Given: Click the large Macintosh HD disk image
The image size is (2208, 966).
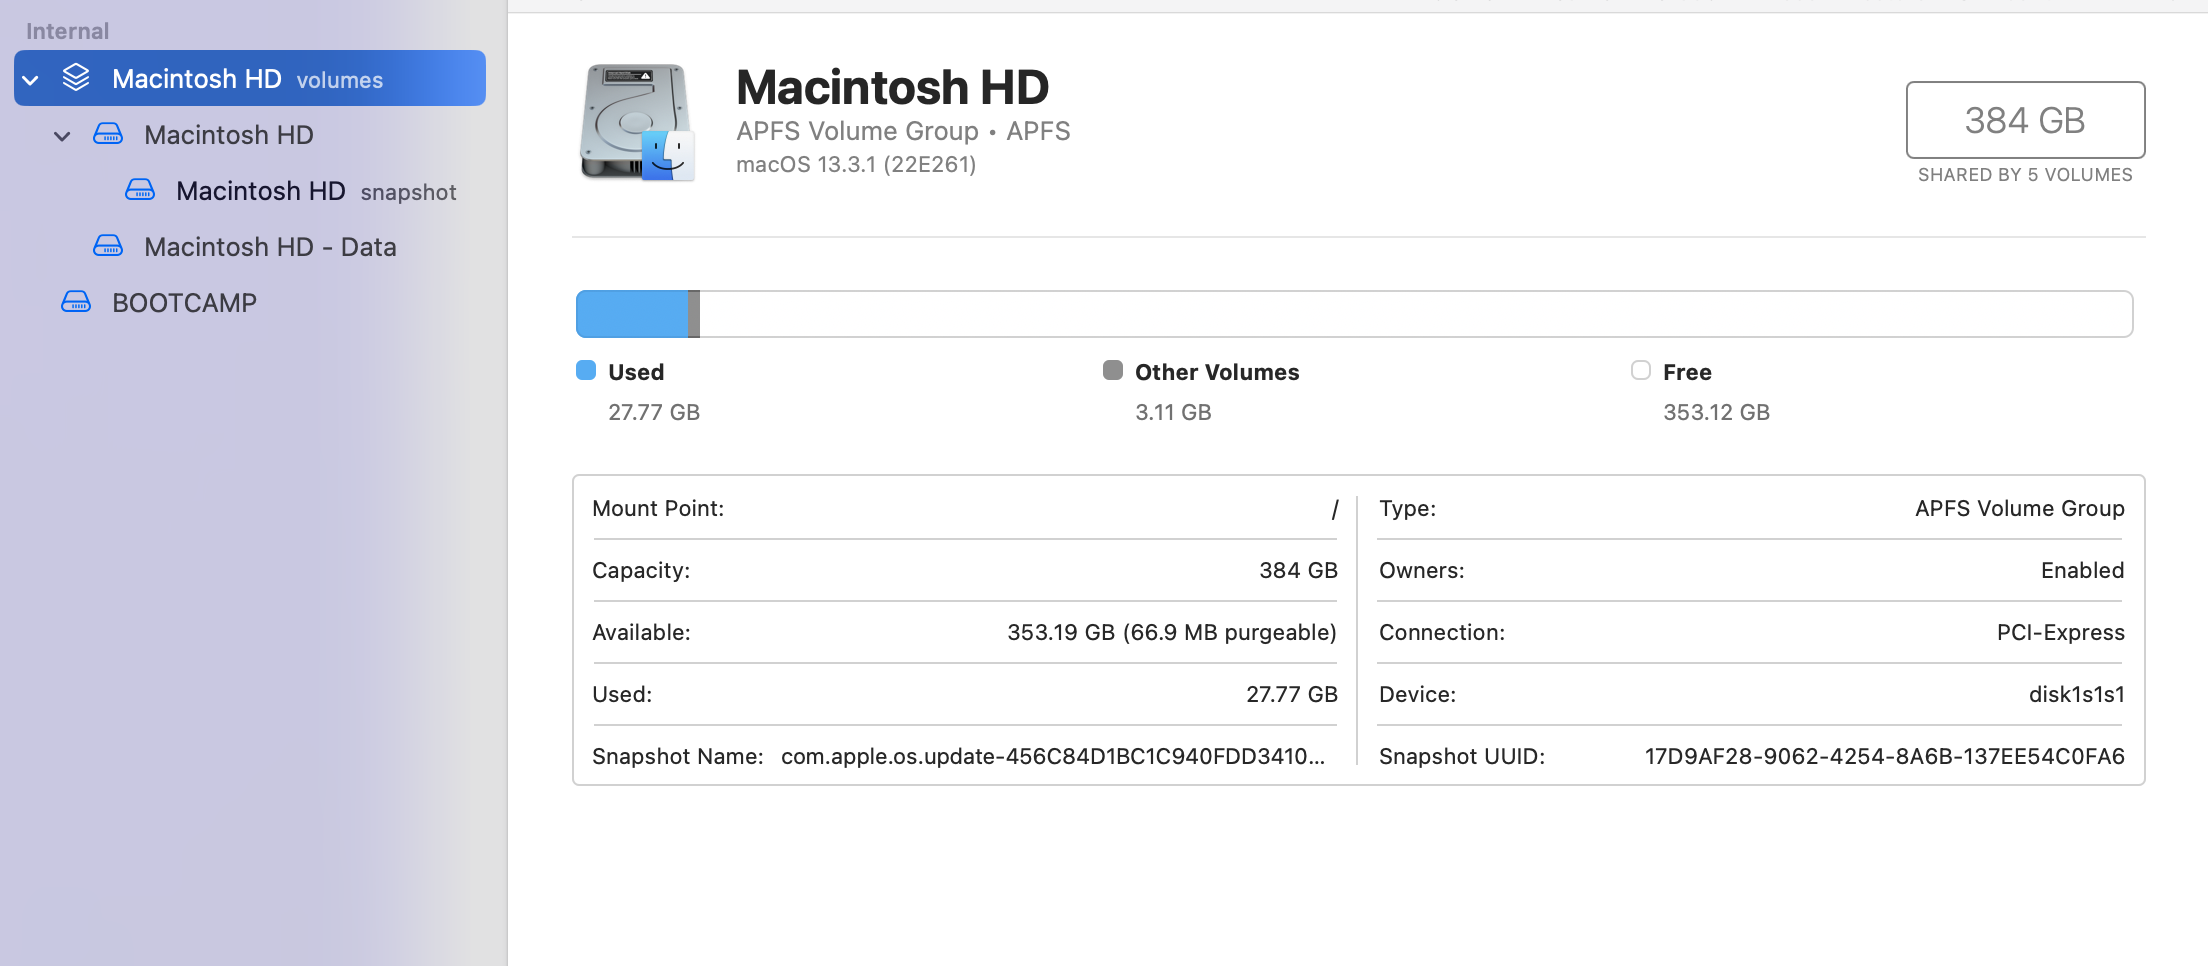Looking at the screenshot, I should pos(636,122).
